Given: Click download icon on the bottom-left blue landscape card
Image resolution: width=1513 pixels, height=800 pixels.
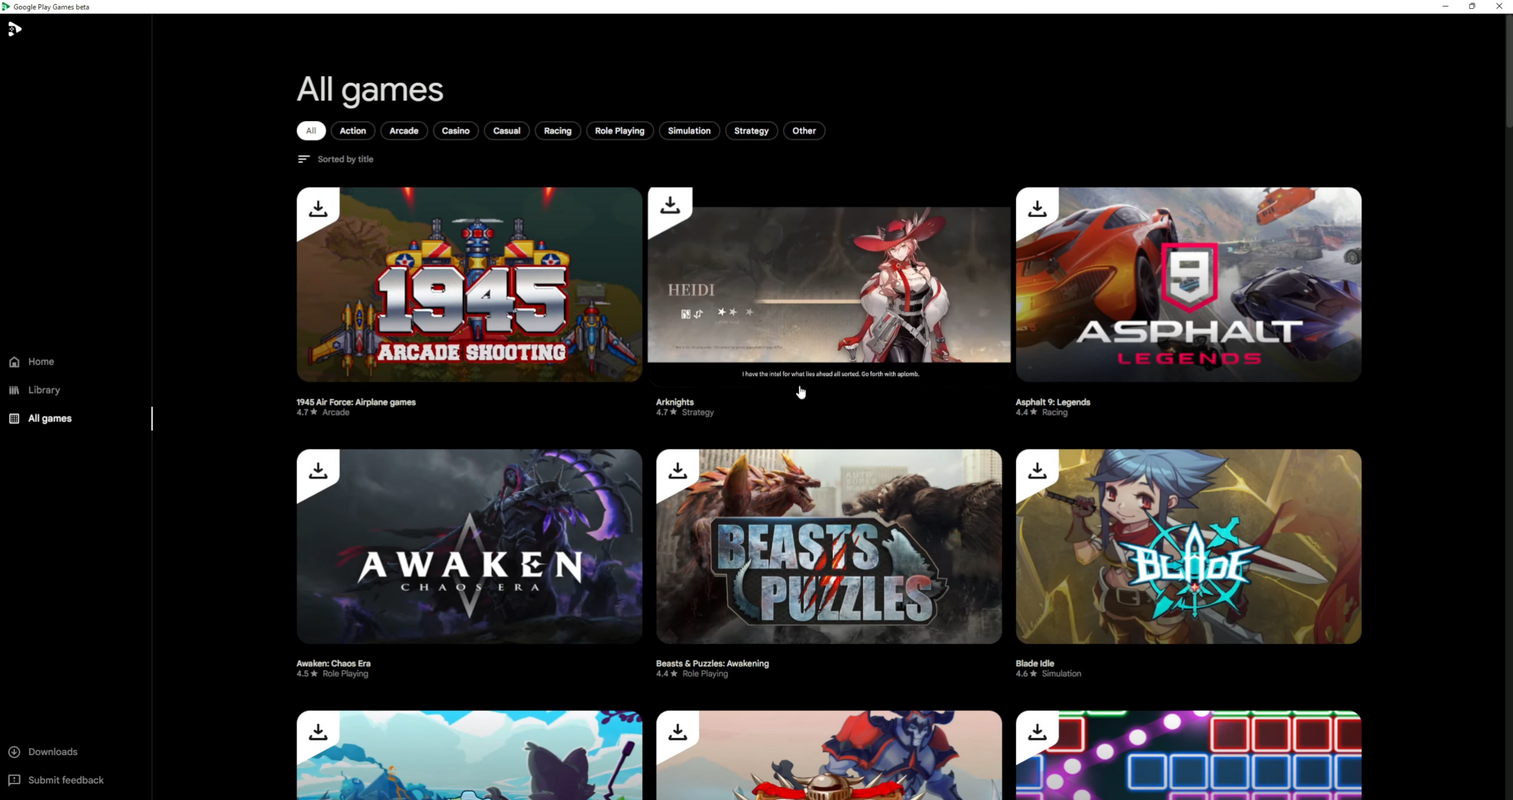Looking at the screenshot, I should tap(318, 733).
